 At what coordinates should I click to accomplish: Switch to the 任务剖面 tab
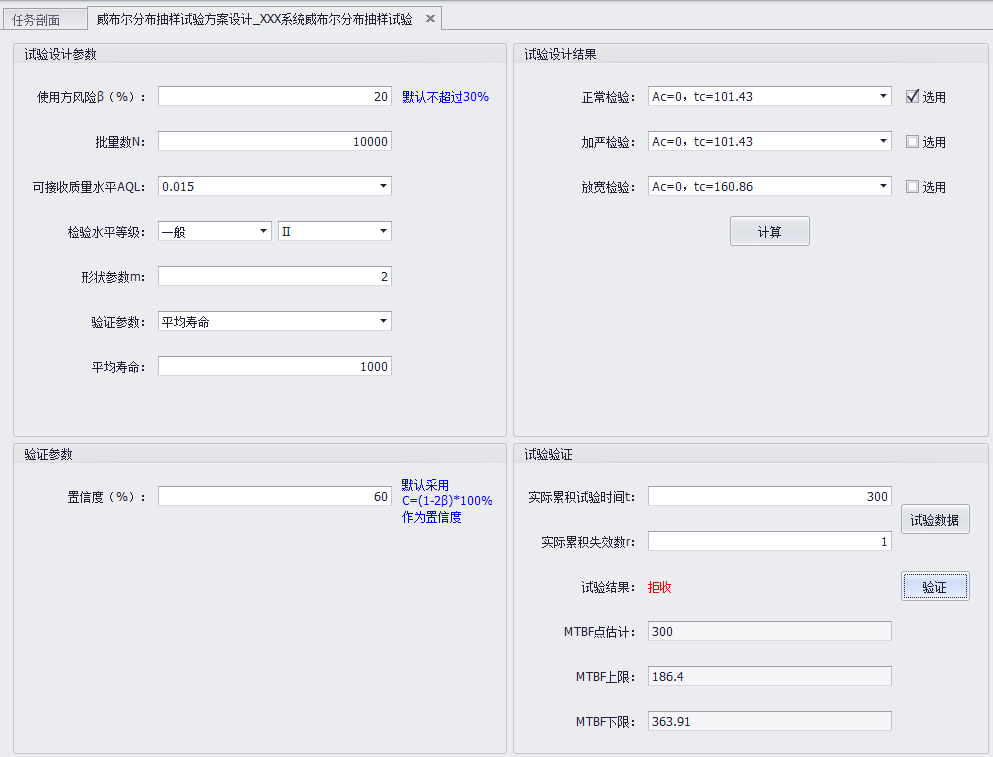[x=42, y=18]
